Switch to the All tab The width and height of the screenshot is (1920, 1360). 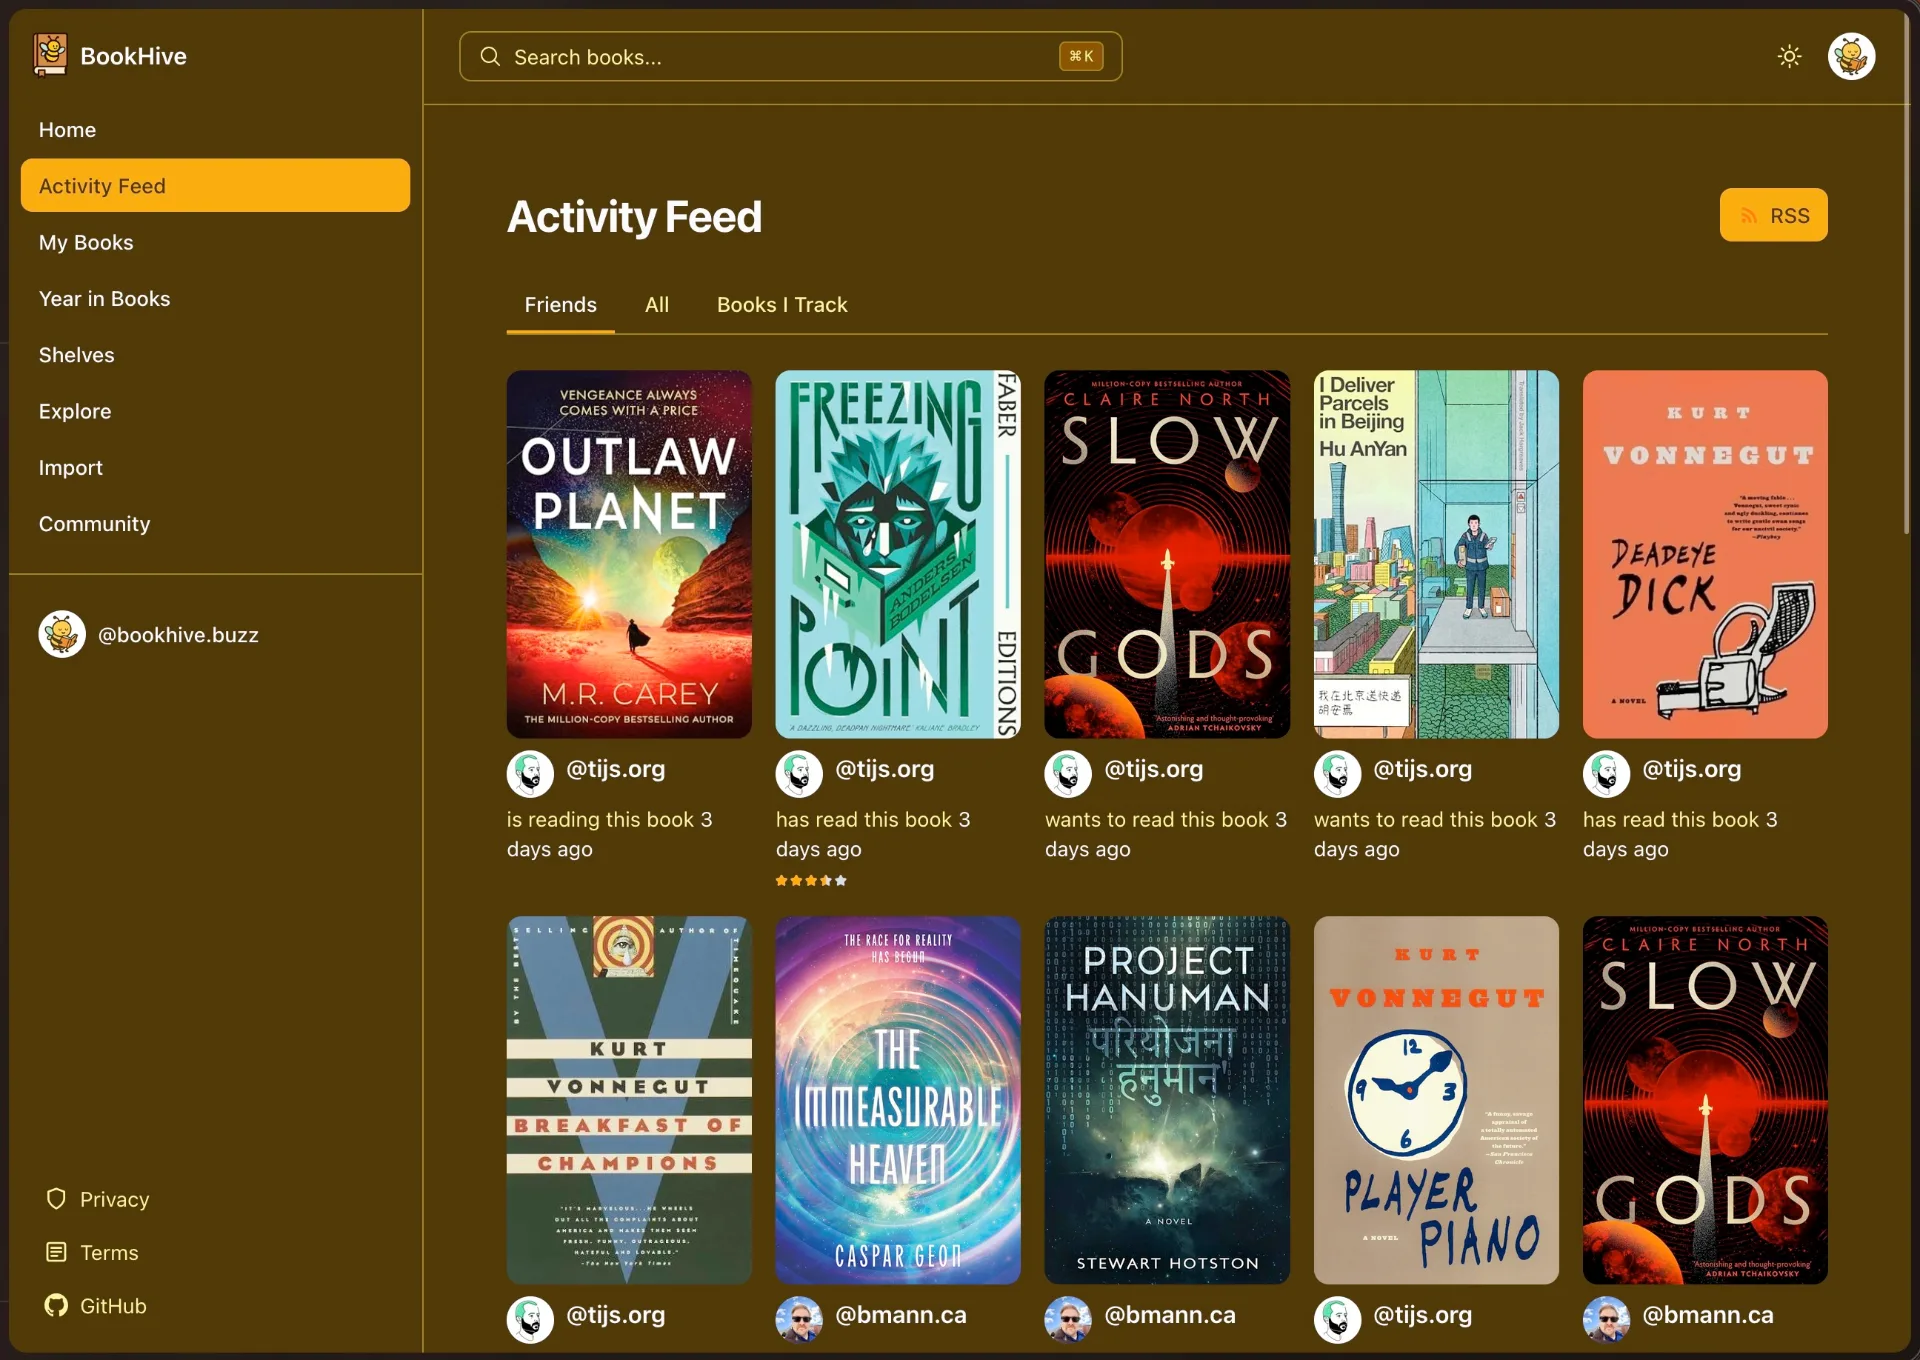(x=656, y=305)
